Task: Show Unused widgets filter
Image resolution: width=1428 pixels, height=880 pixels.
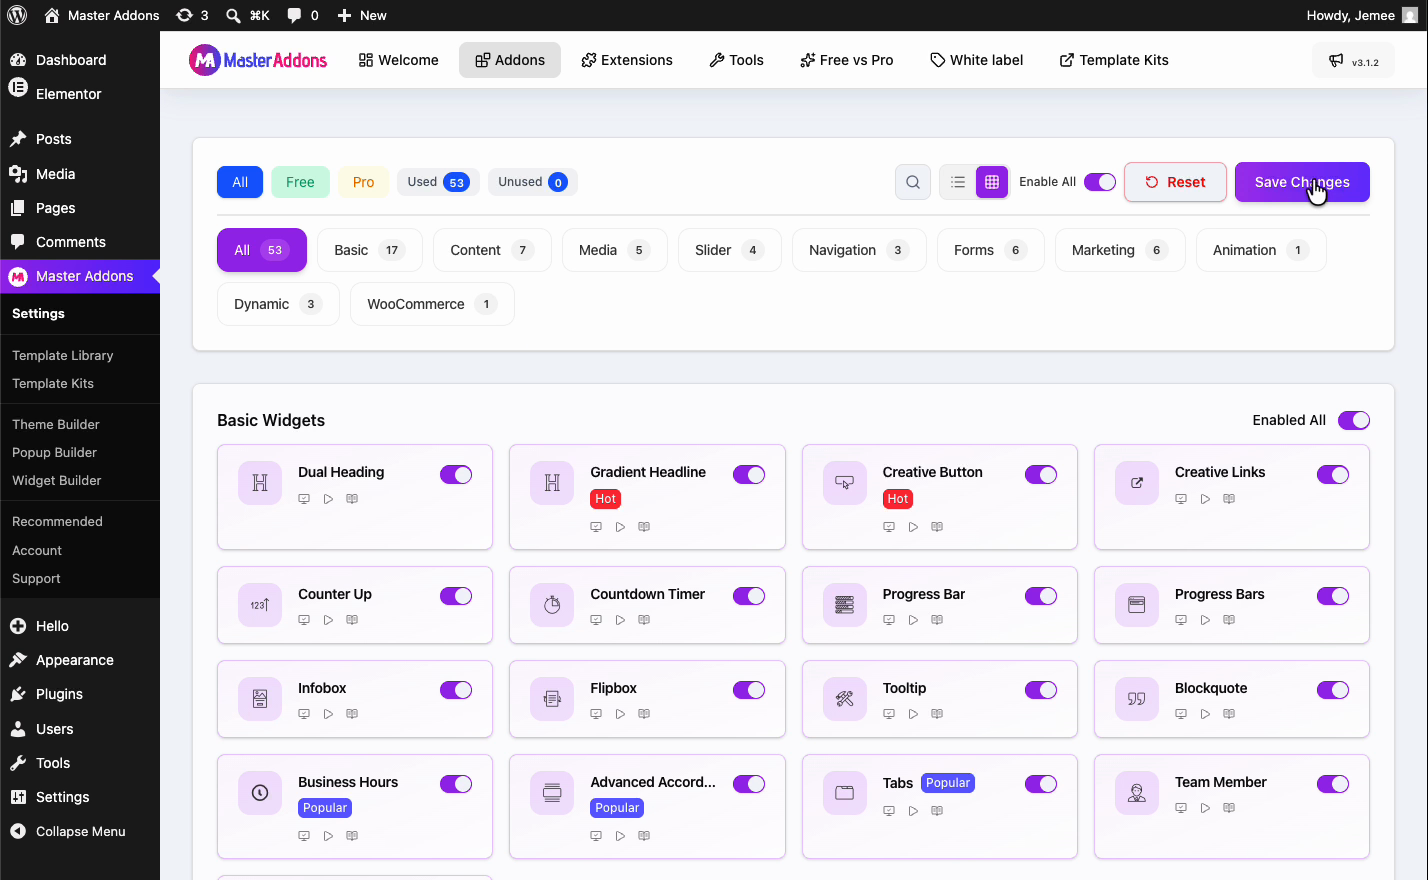Action: [x=533, y=182]
